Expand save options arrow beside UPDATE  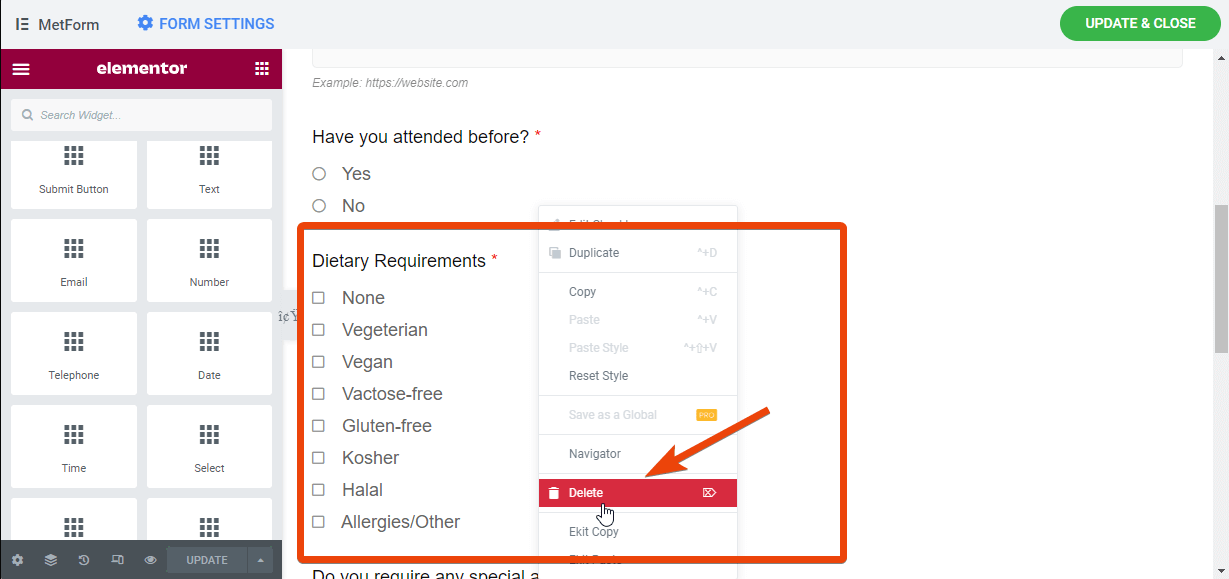coord(260,560)
